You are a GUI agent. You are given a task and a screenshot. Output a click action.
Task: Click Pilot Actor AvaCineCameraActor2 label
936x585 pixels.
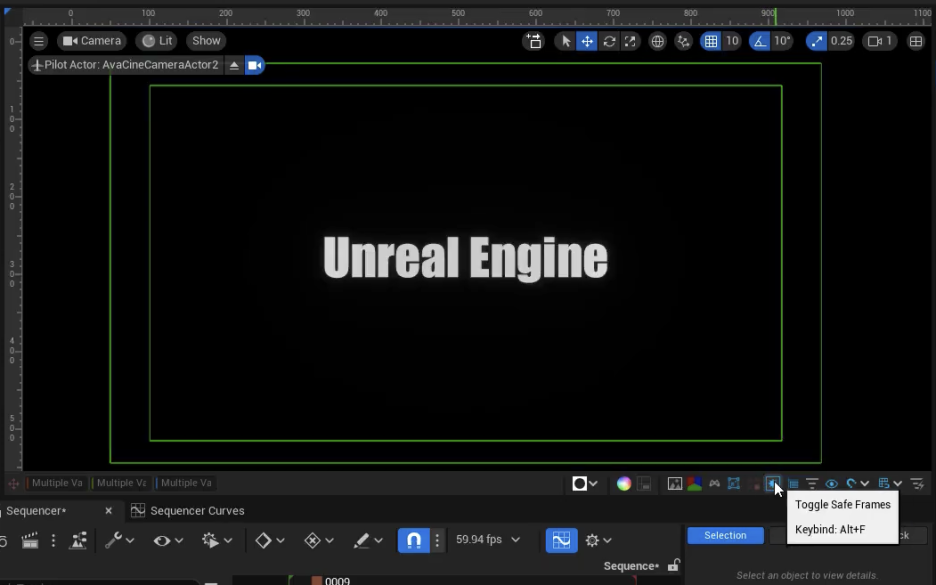tap(125, 65)
